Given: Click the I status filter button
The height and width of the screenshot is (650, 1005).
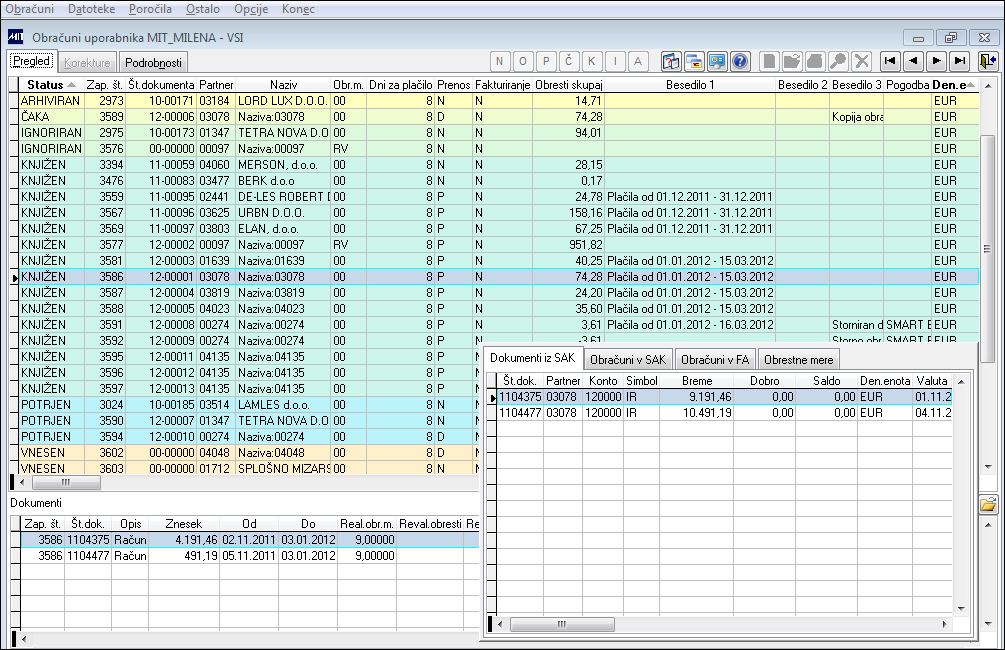Looking at the screenshot, I should 615,62.
